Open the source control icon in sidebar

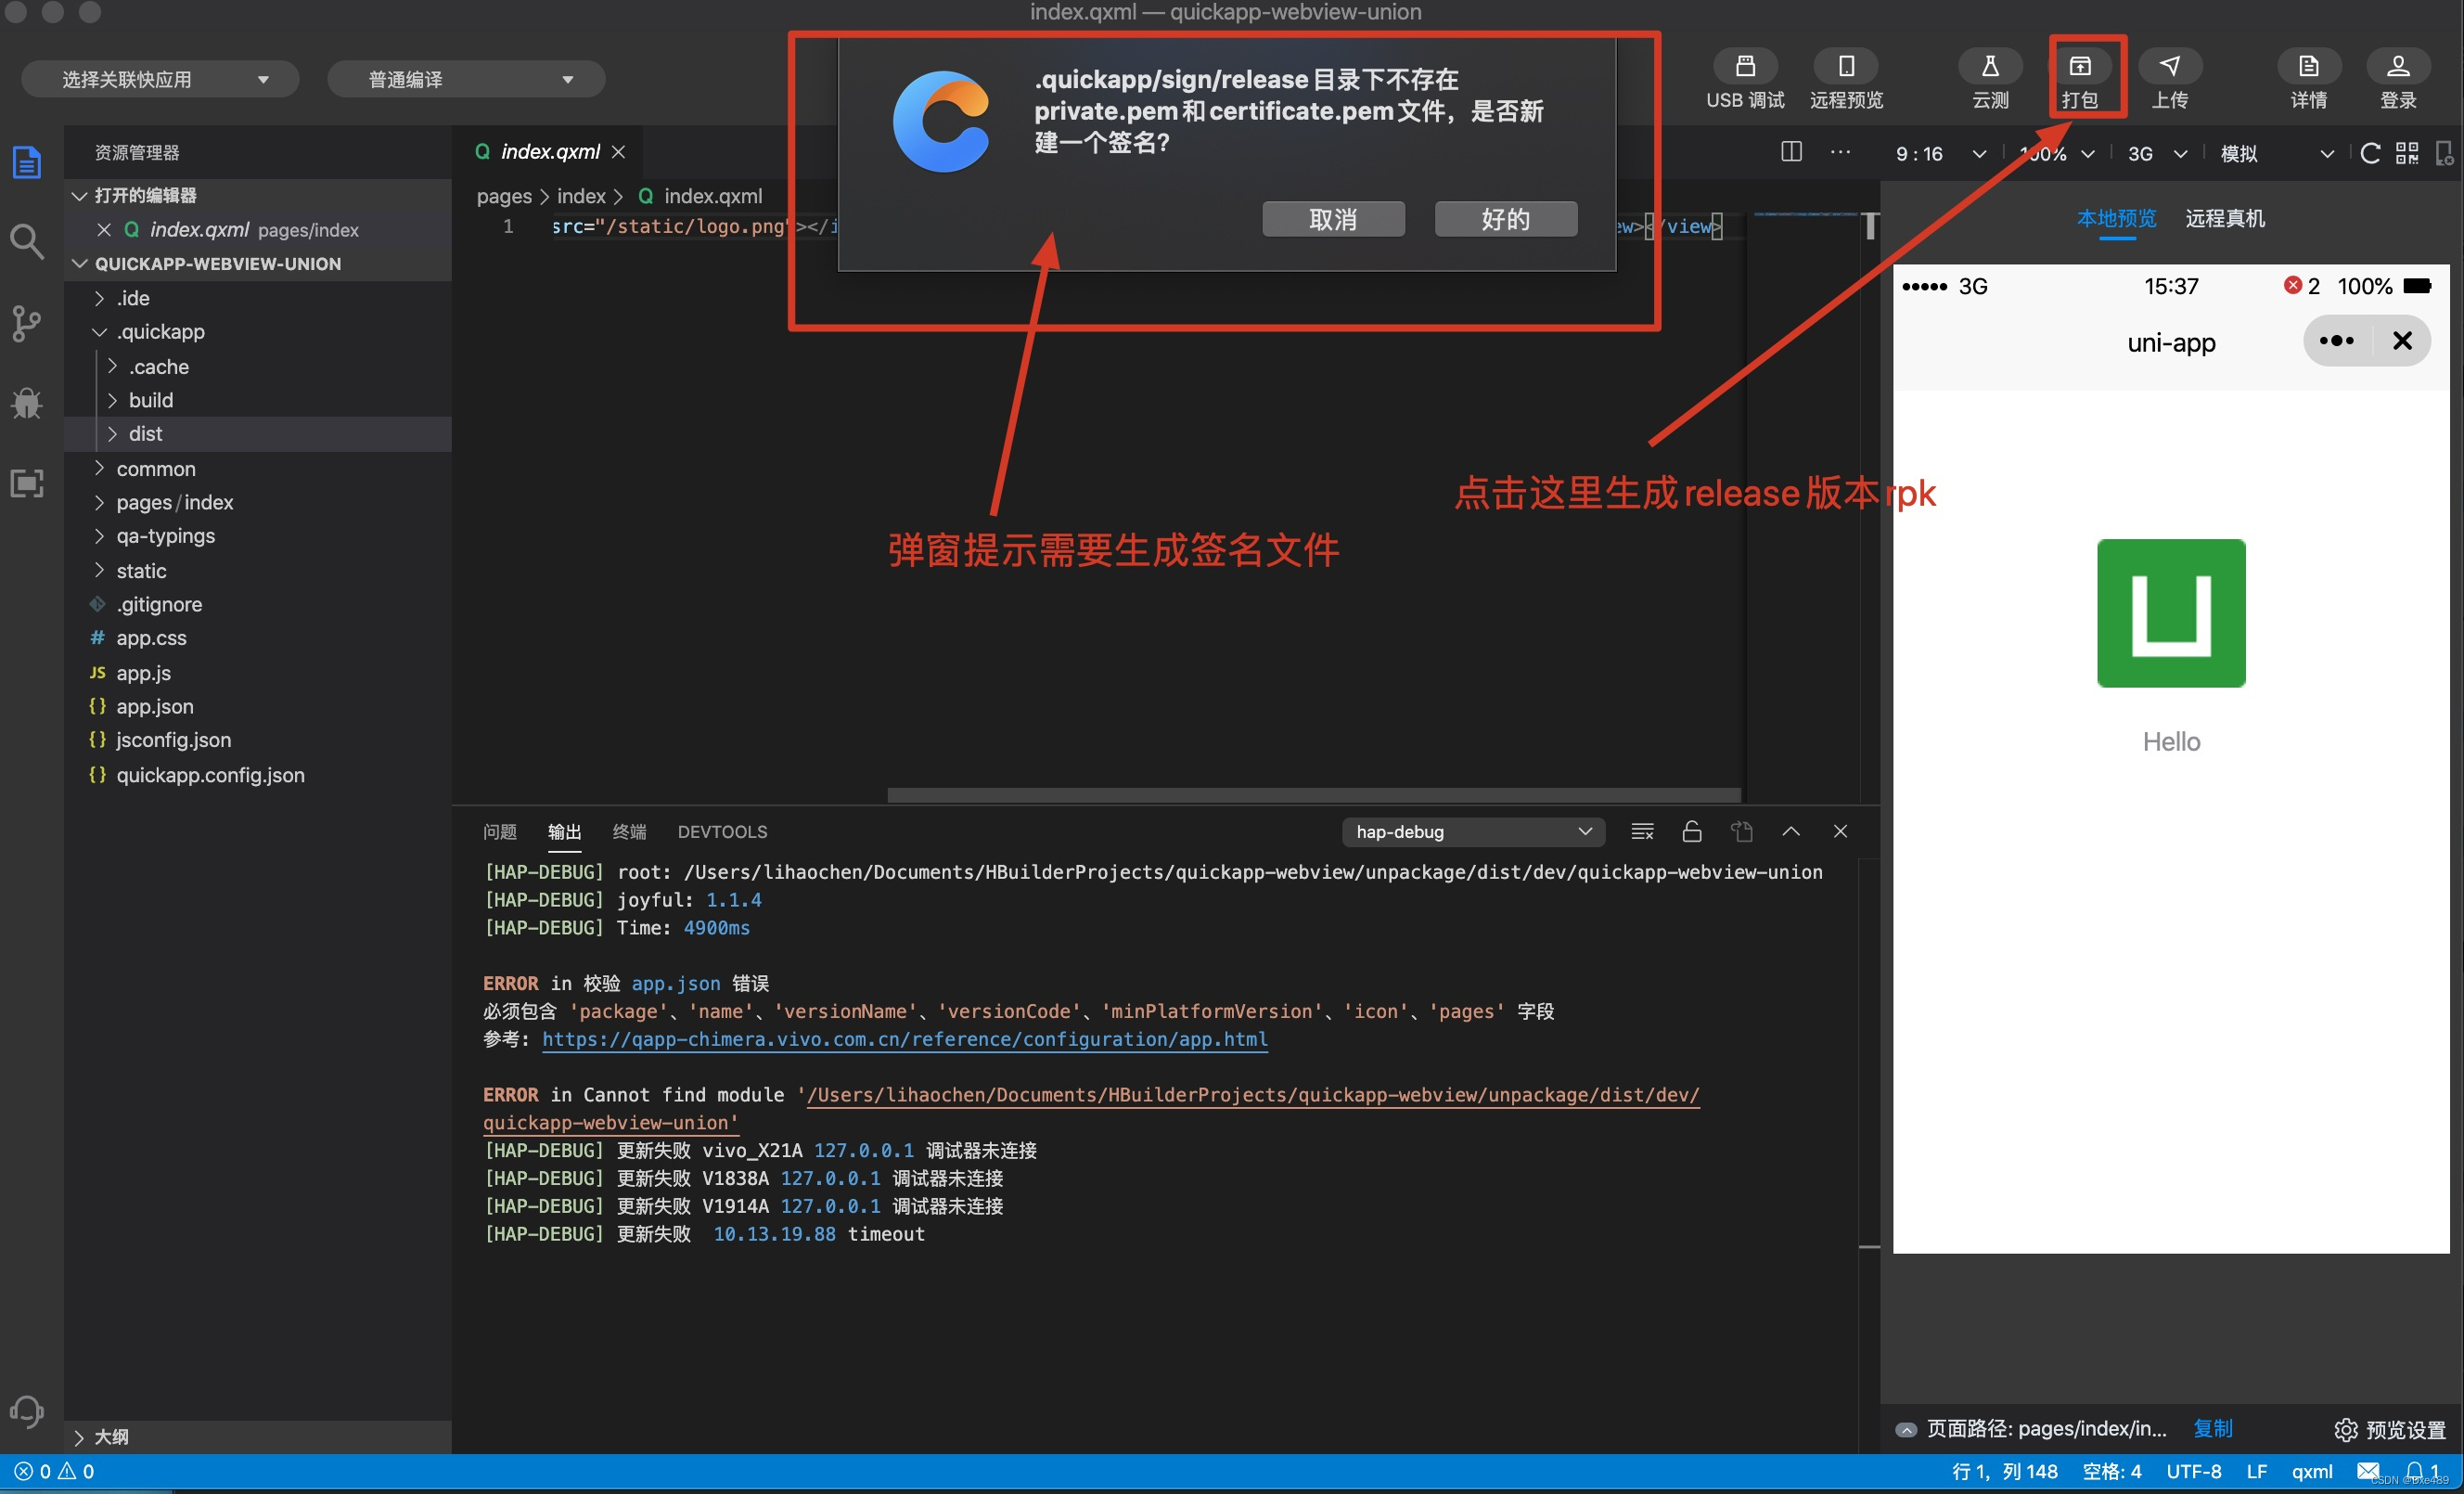point(27,322)
